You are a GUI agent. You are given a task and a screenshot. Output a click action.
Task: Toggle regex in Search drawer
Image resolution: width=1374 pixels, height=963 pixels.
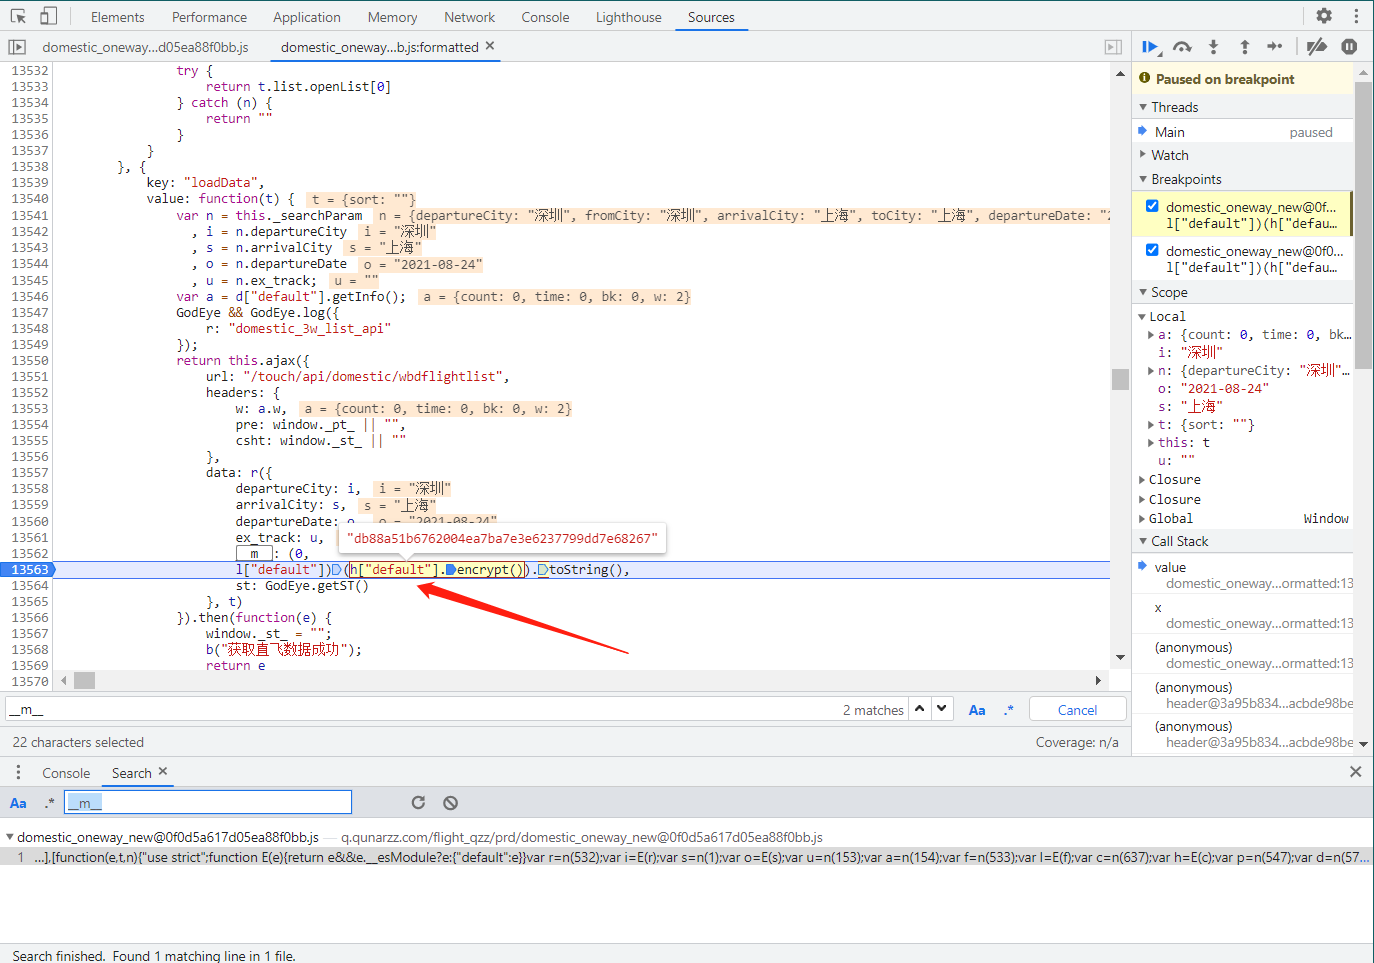coord(49,803)
